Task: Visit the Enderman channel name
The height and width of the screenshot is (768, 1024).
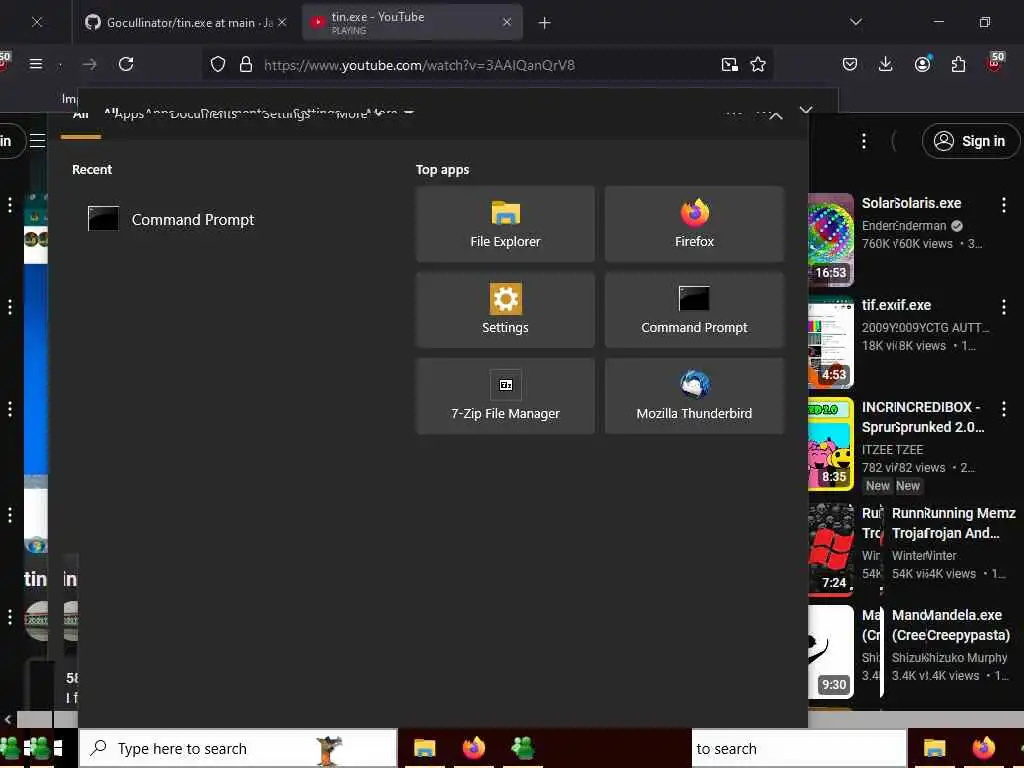Action: [904, 226]
